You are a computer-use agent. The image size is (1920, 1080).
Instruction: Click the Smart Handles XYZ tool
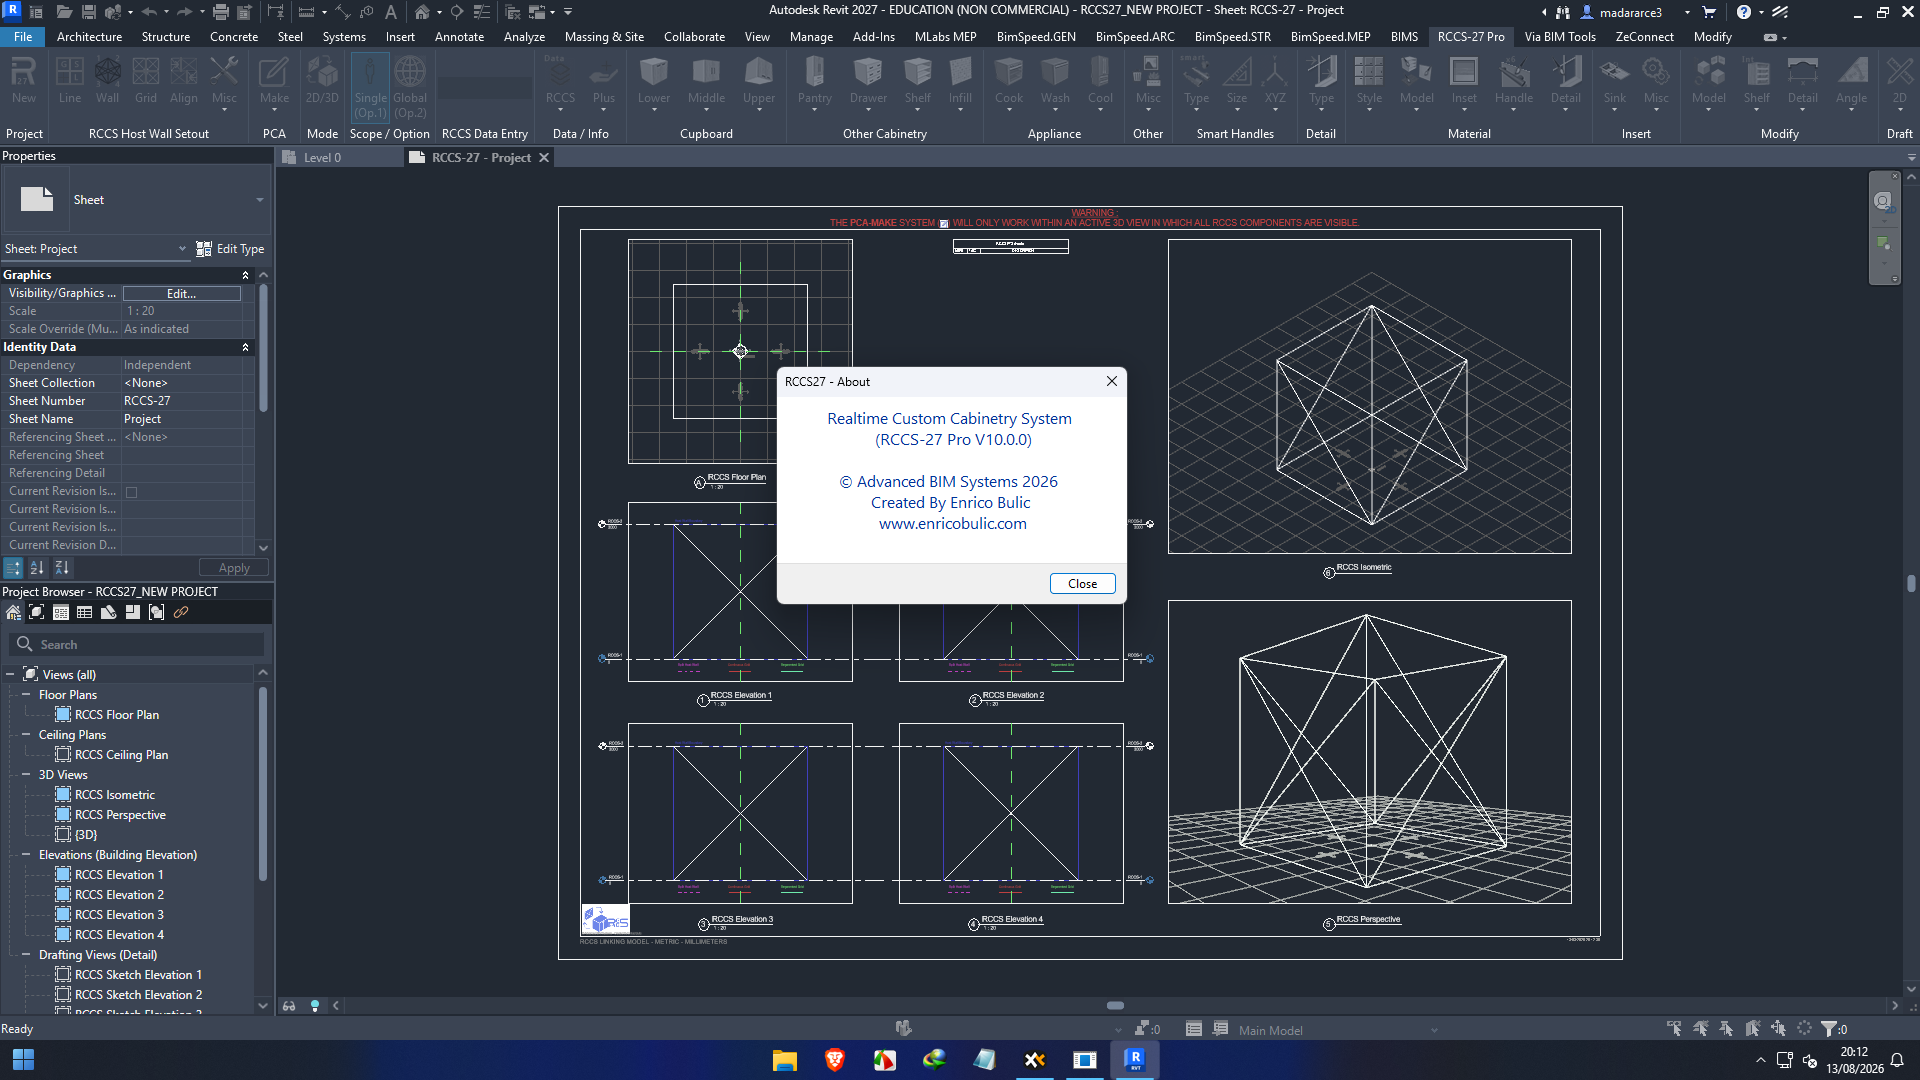(x=1275, y=82)
